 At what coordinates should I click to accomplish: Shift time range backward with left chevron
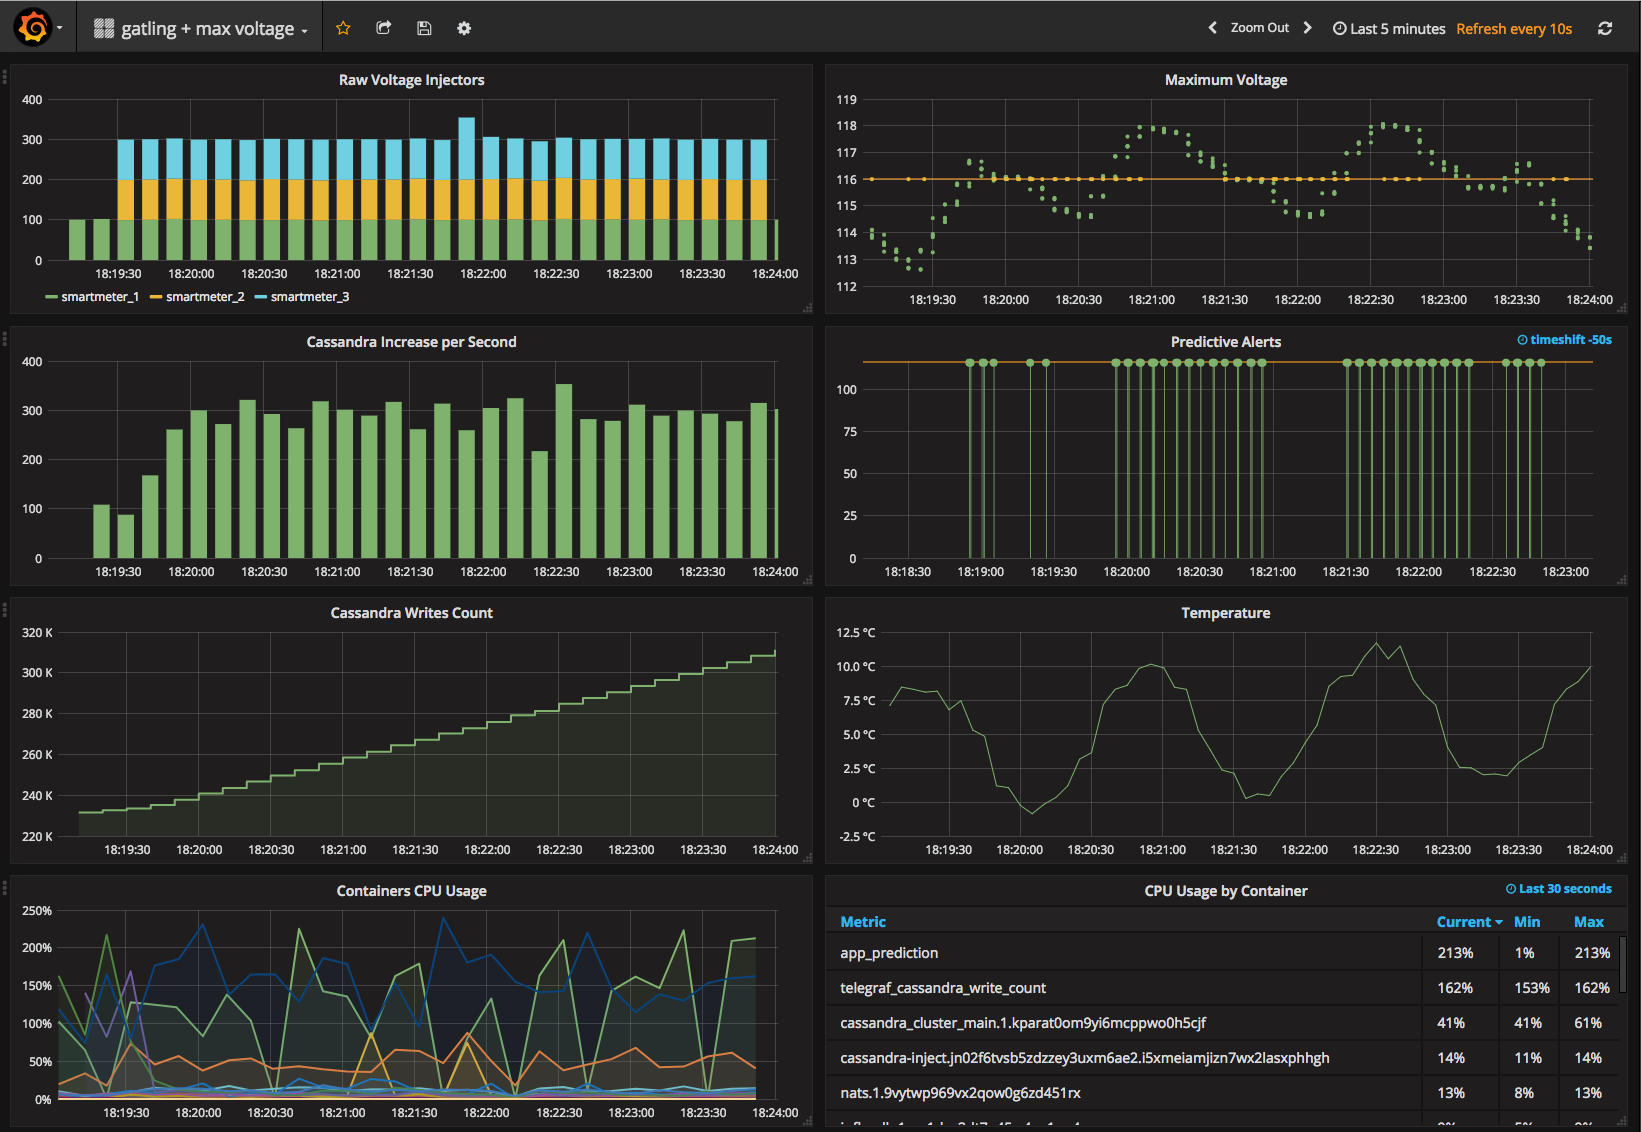click(x=1212, y=28)
